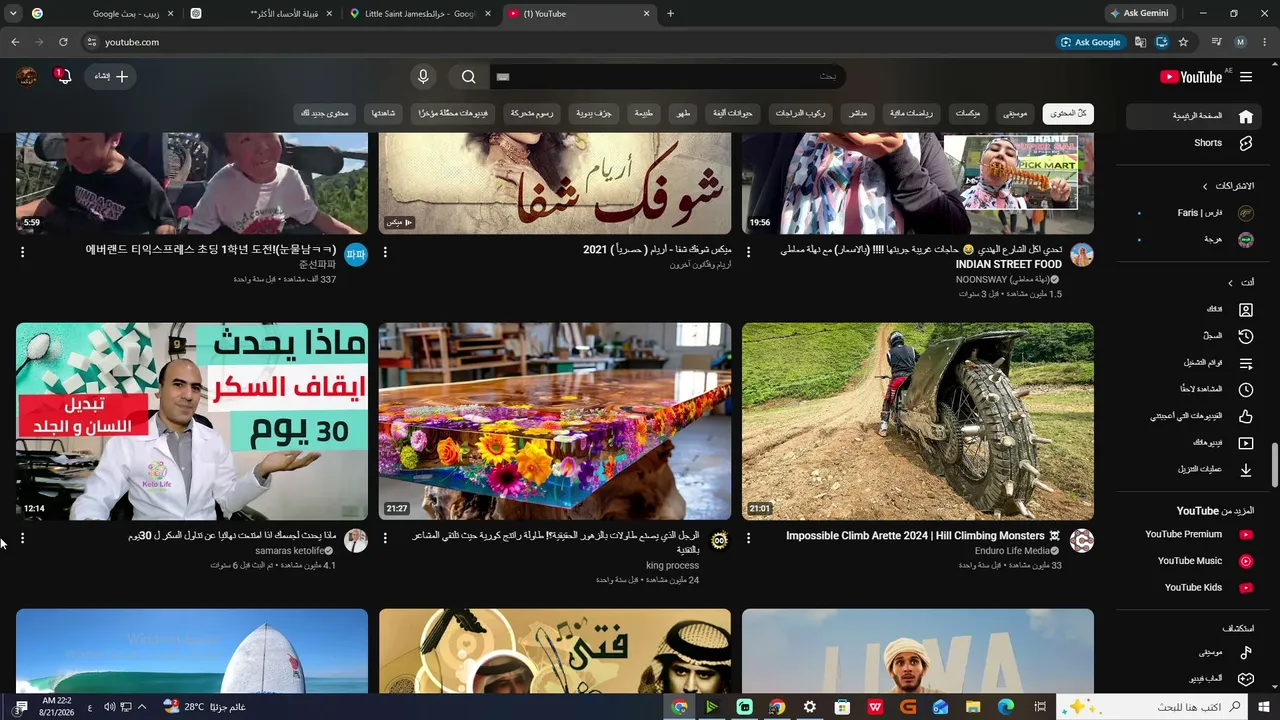
Task: Select the مباشر (Live) filter chip
Action: click(x=858, y=113)
